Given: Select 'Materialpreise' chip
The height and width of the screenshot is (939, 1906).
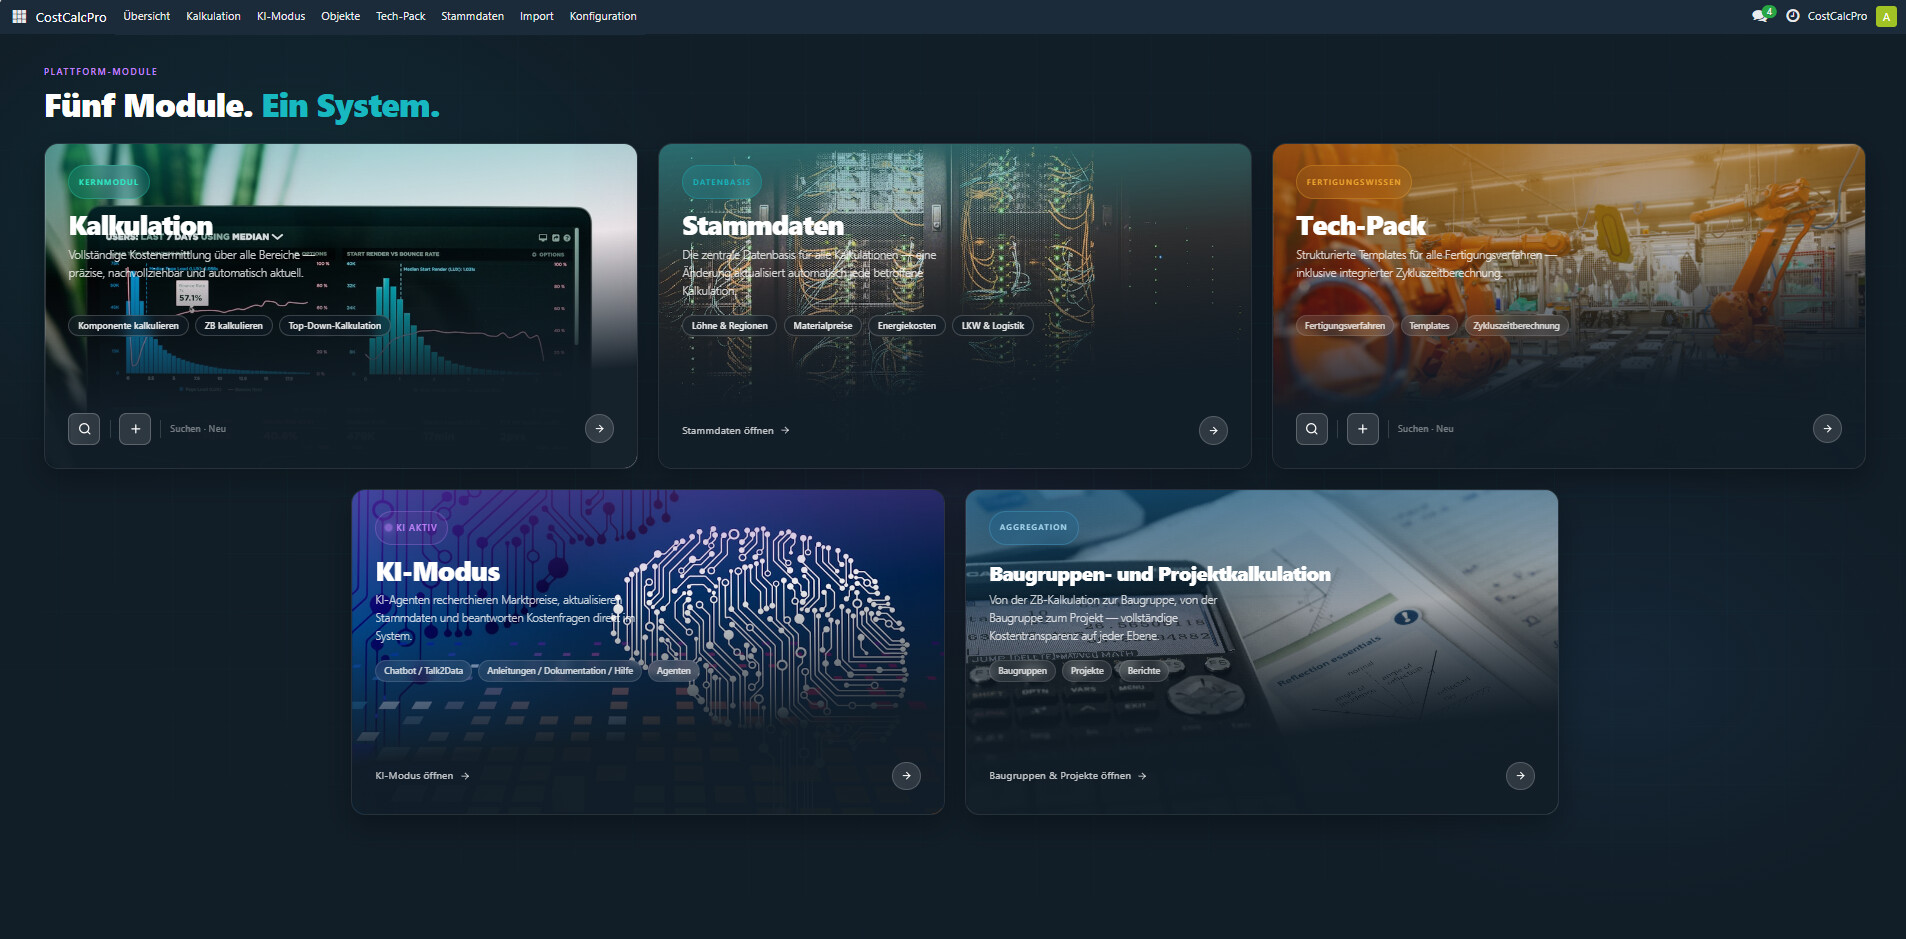Looking at the screenshot, I should click(822, 326).
